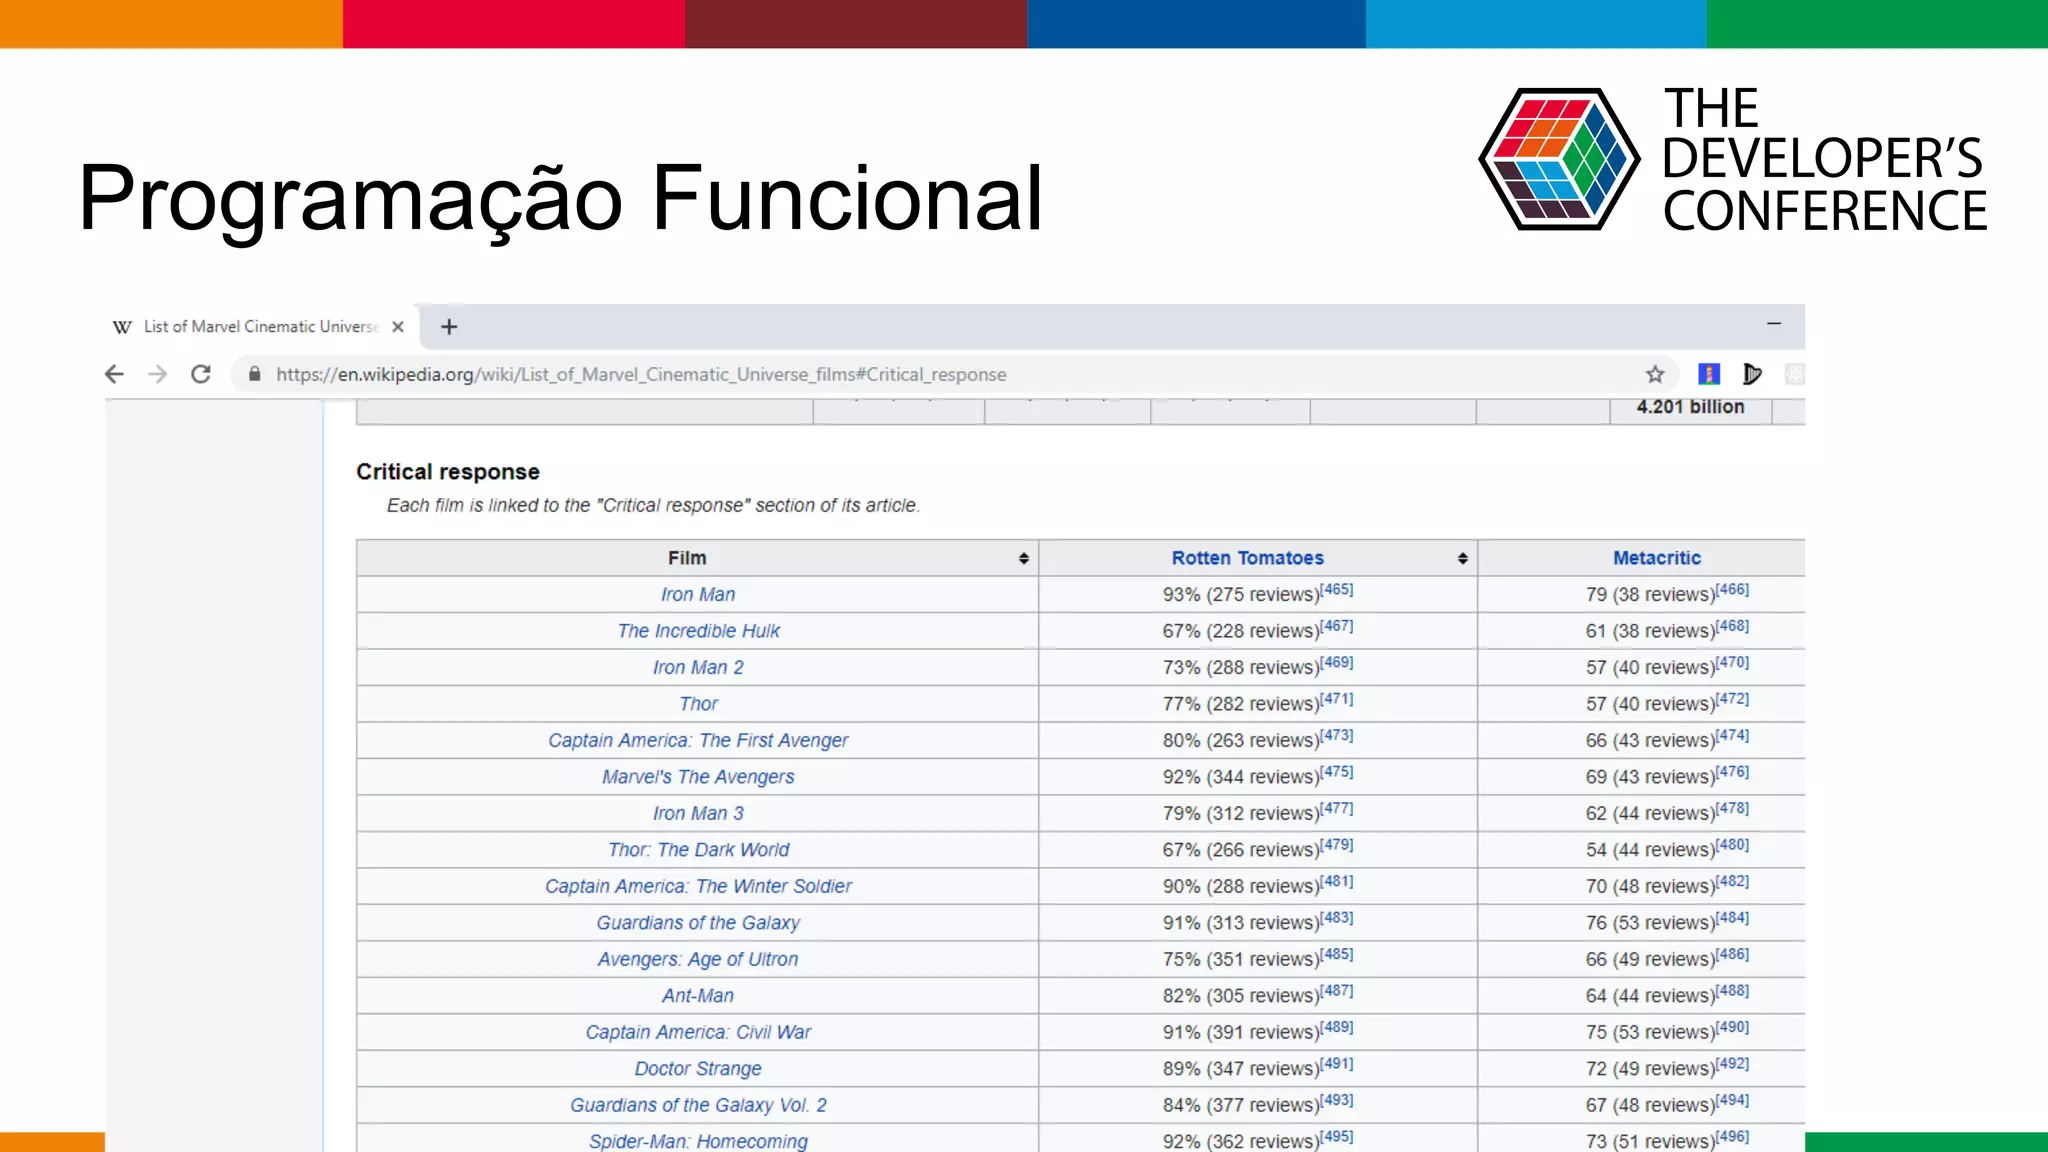Open Captain America: The Winter Soldier link
The image size is (2048, 1152).
(x=698, y=887)
